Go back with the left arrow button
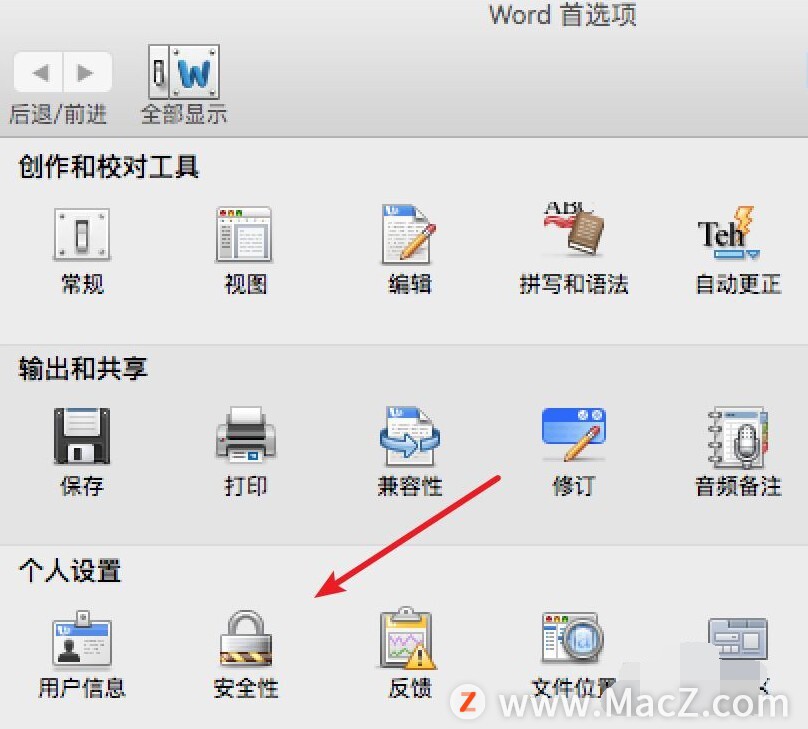The width and height of the screenshot is (808, 729). (39, 72)
